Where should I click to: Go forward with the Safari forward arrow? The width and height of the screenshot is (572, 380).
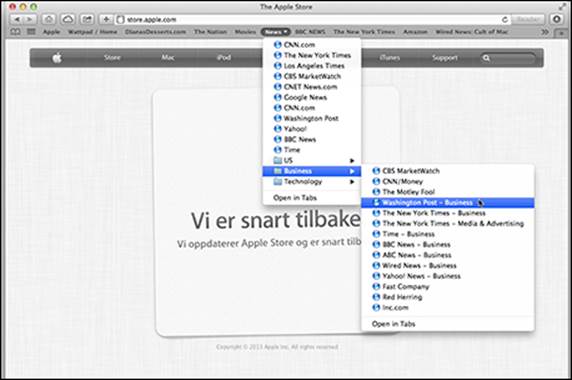(x=30, y=19)
